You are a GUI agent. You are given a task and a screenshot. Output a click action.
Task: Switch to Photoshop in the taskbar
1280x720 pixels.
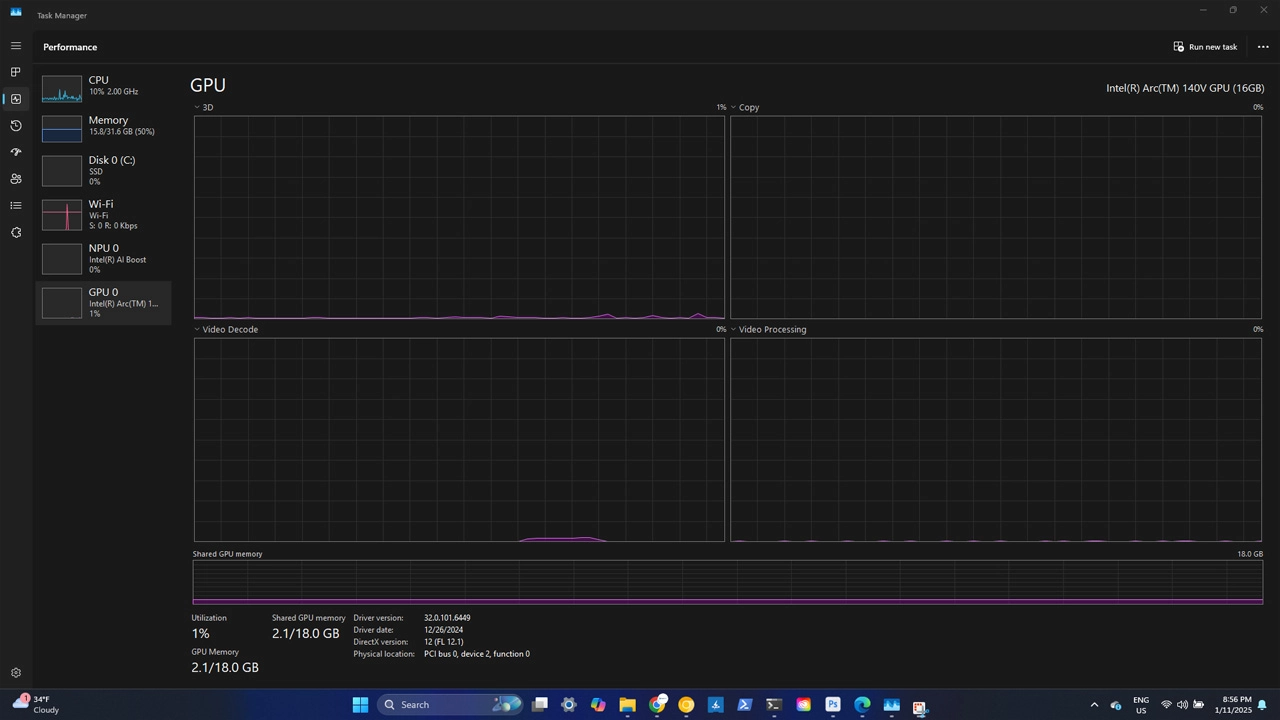(833, 705)
